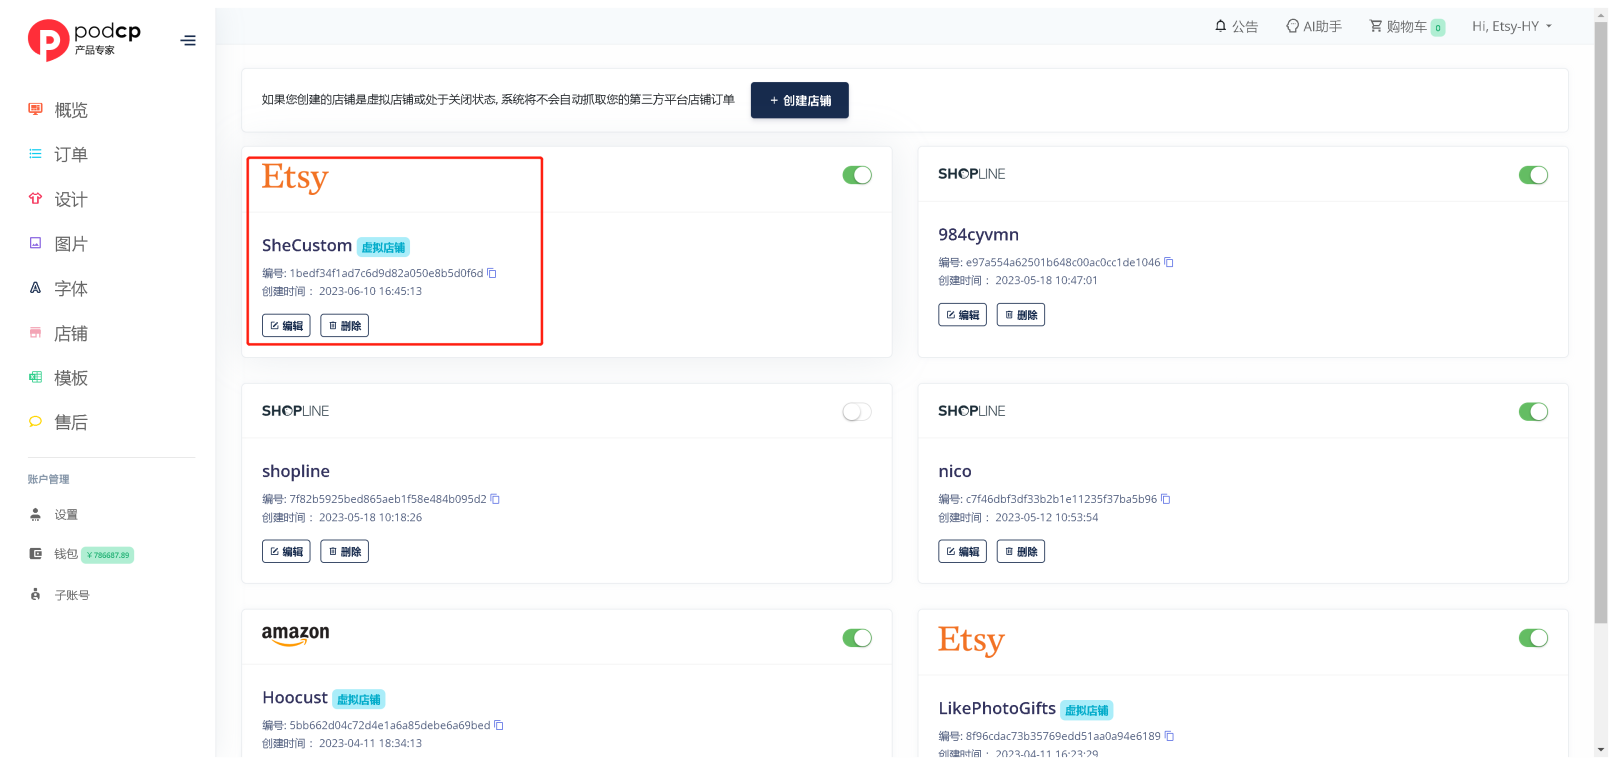
Task: Copy the SheCustom store ID
Action: point(492,273)
